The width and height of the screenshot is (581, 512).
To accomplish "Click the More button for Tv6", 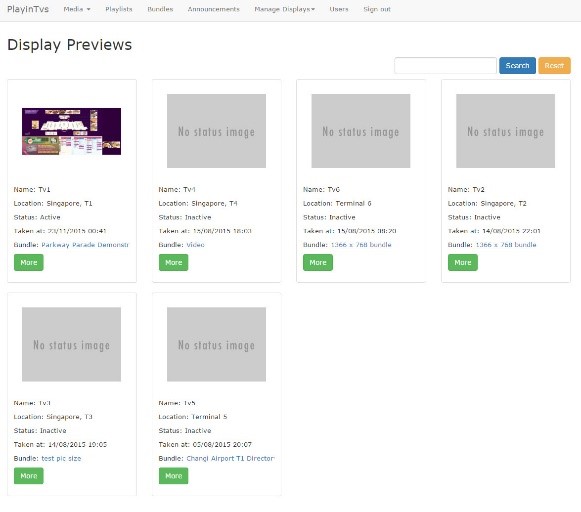I will tap(318, 262).
